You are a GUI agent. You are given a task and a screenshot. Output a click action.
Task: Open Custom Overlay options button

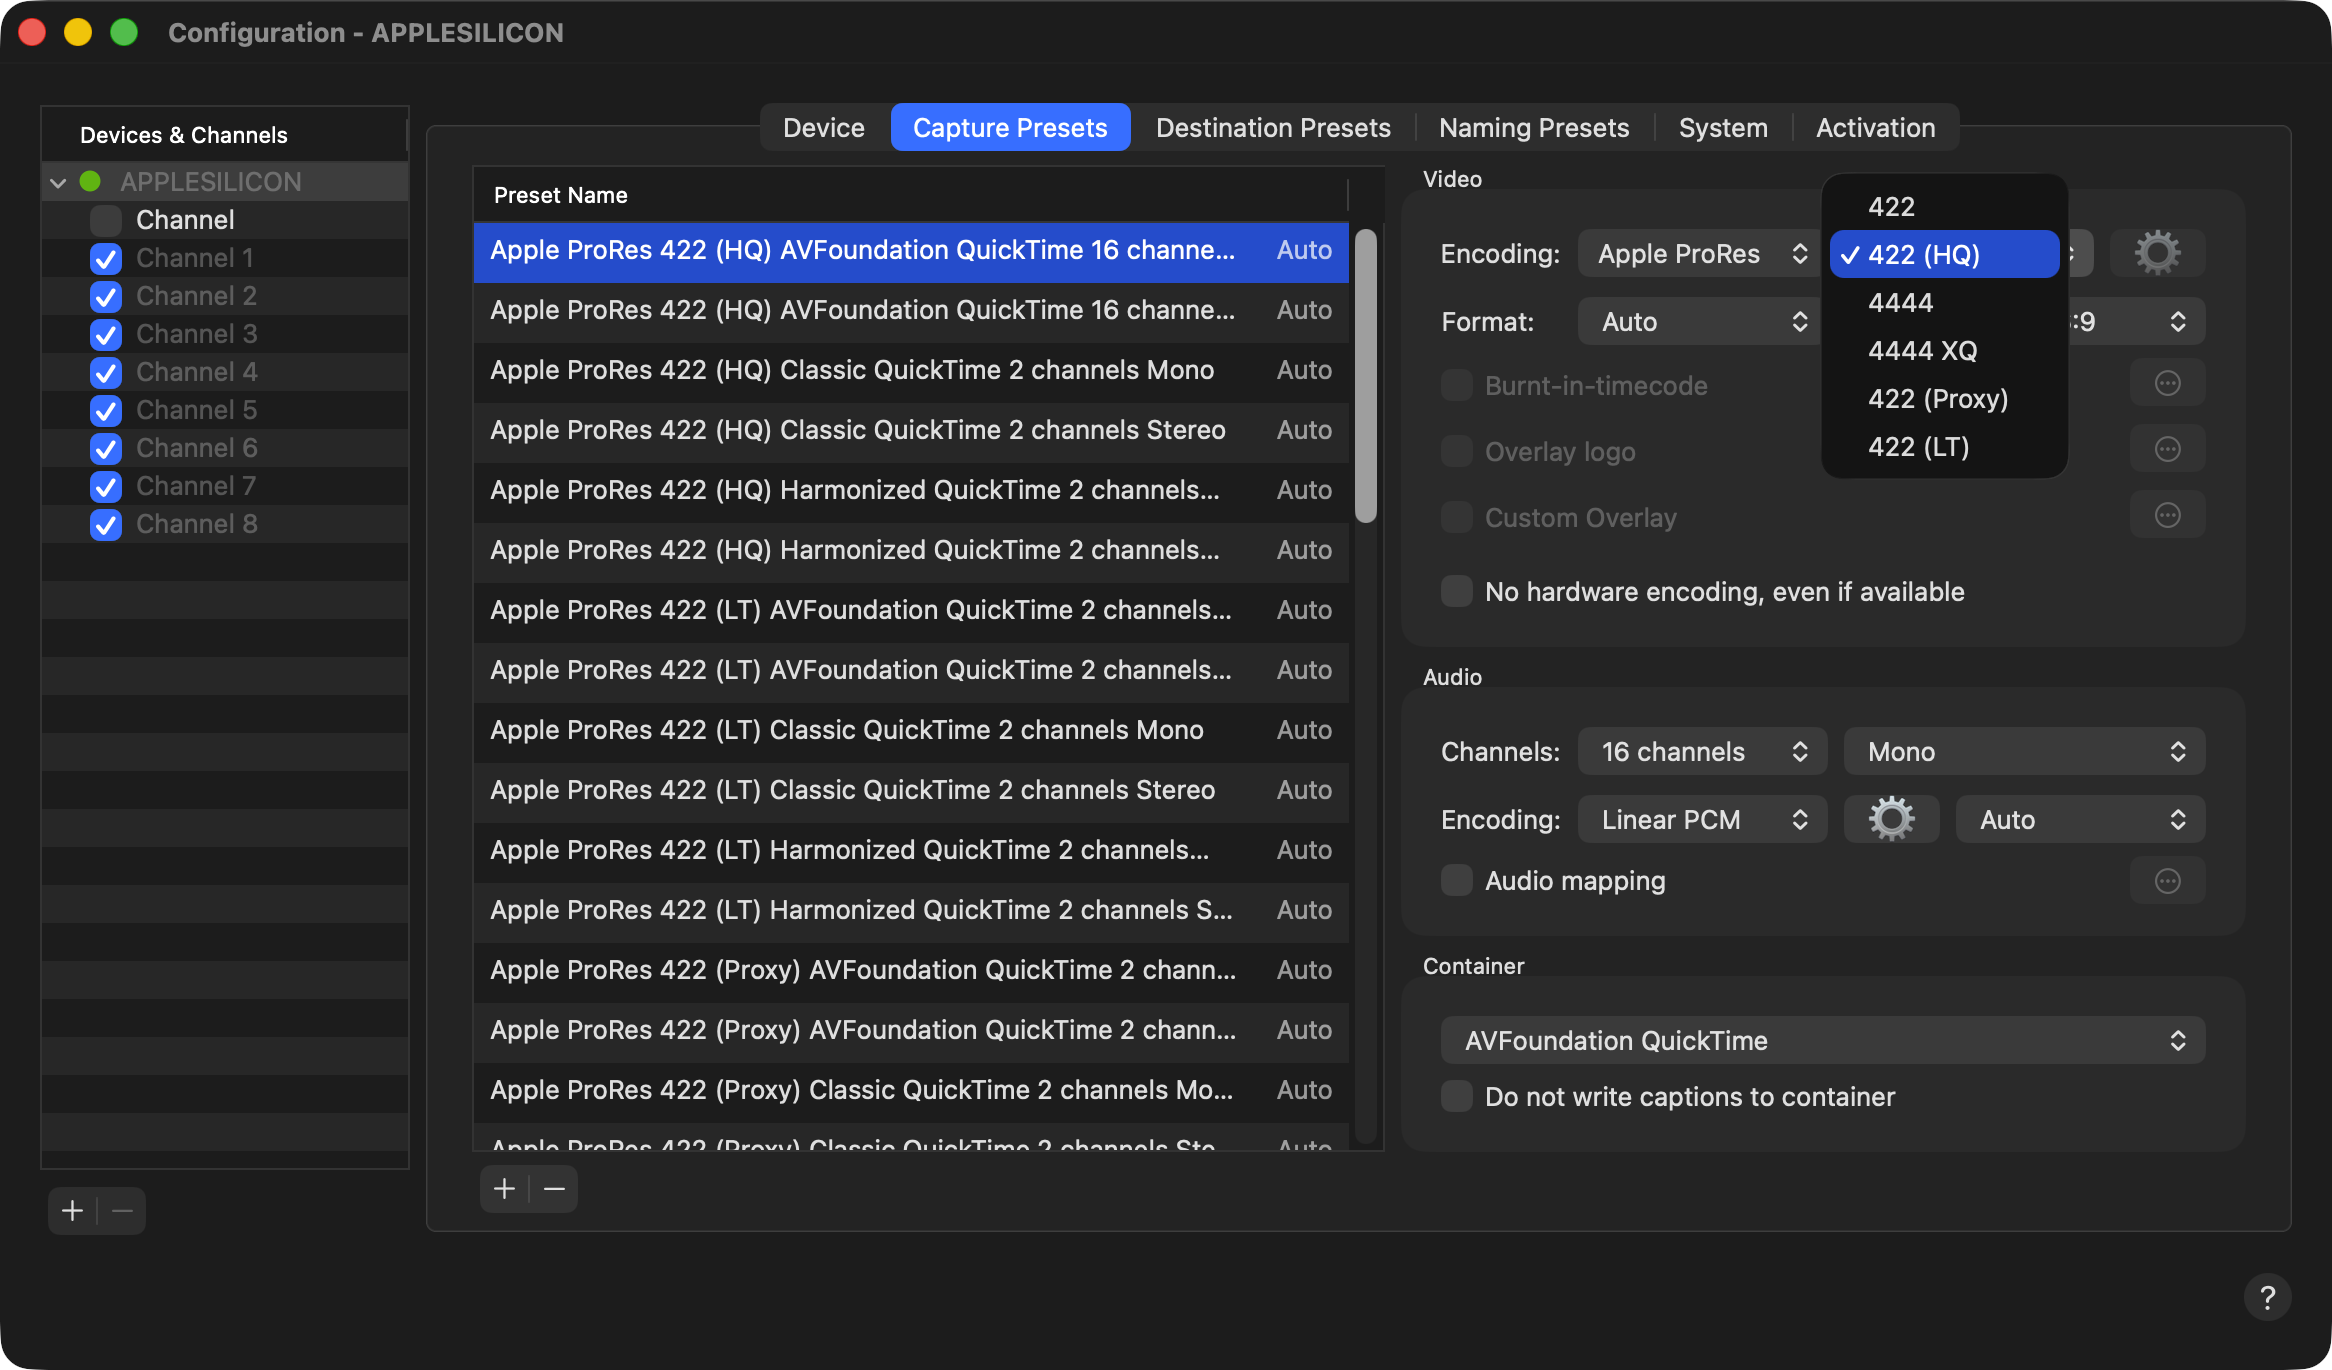(x=2167, y=516)
